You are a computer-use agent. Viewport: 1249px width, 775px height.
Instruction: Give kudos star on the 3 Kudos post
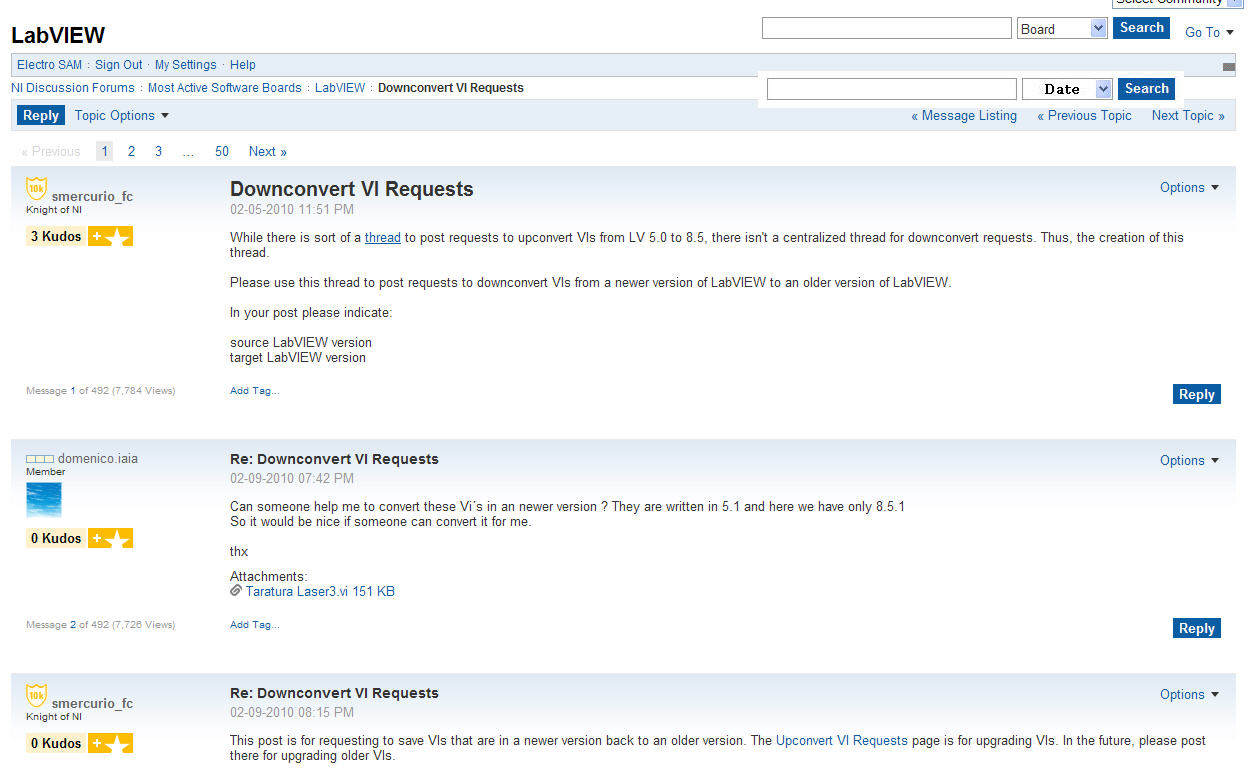[110, 236]
